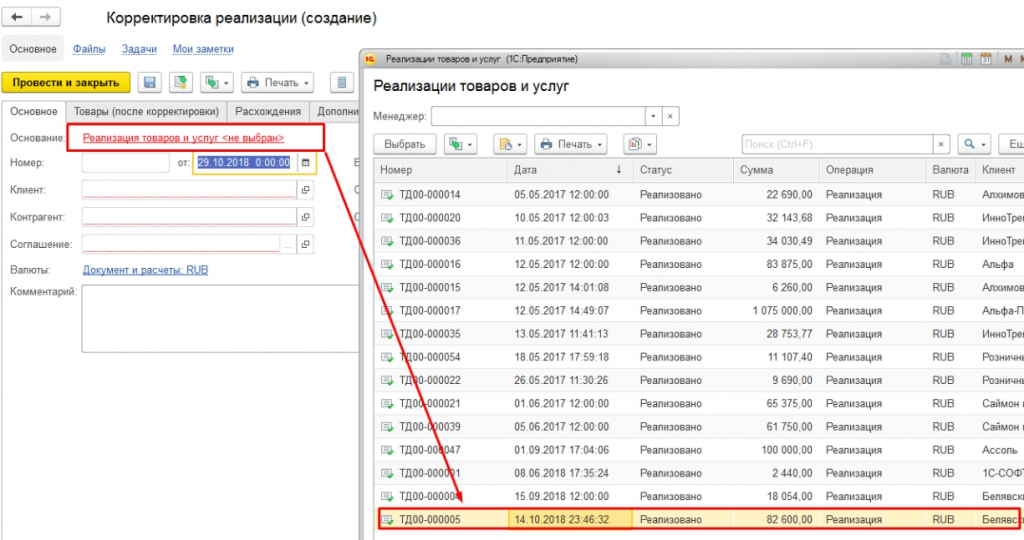Open the Печать dropdown in the correction form
The image size is (1024, 540).
pyautogui.click(x=278, y=83)
